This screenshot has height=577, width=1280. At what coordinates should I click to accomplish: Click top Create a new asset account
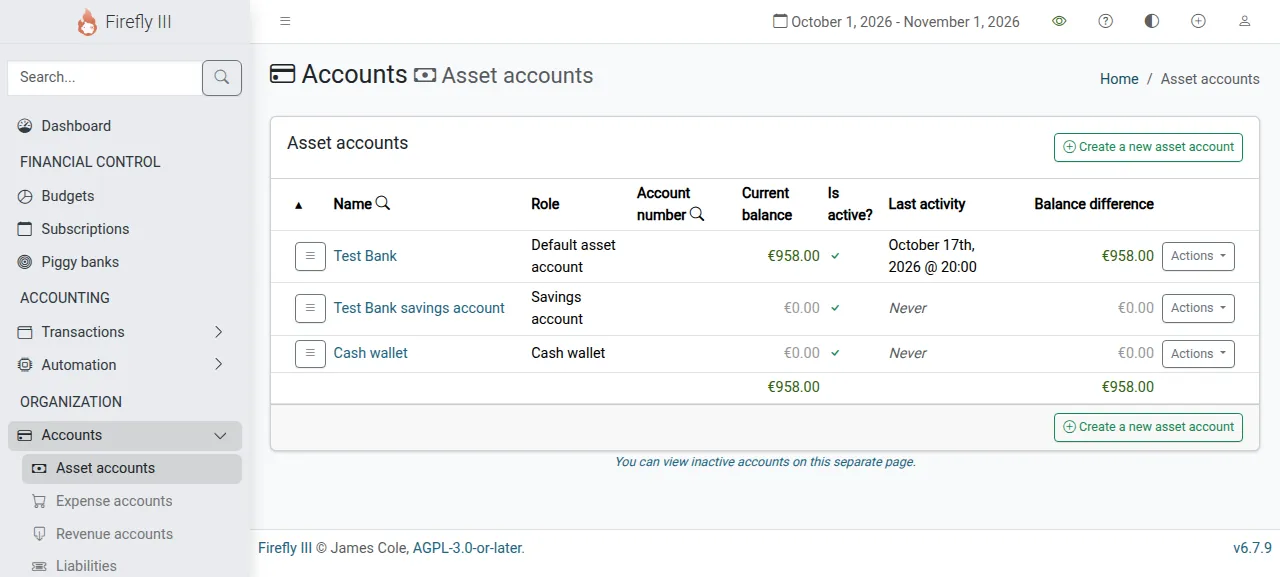point(1148,147)
